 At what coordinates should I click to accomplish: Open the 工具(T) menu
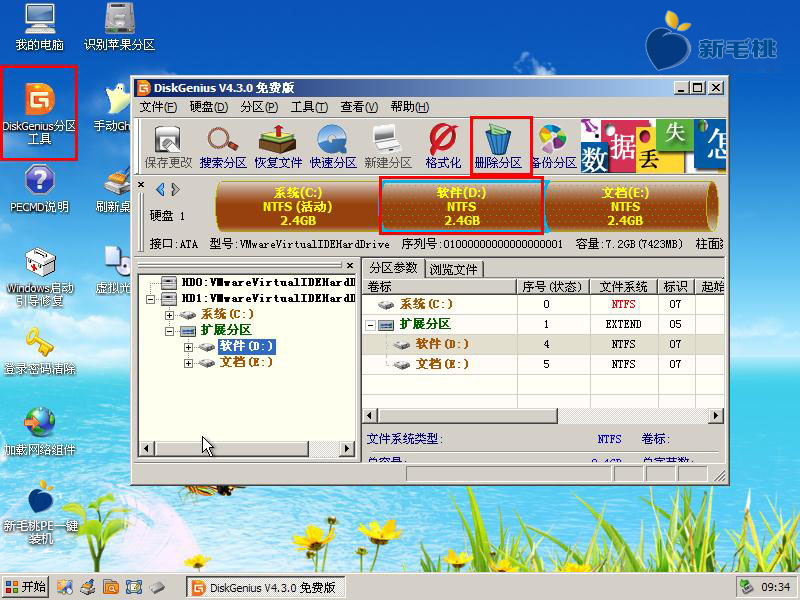[309, 107]
